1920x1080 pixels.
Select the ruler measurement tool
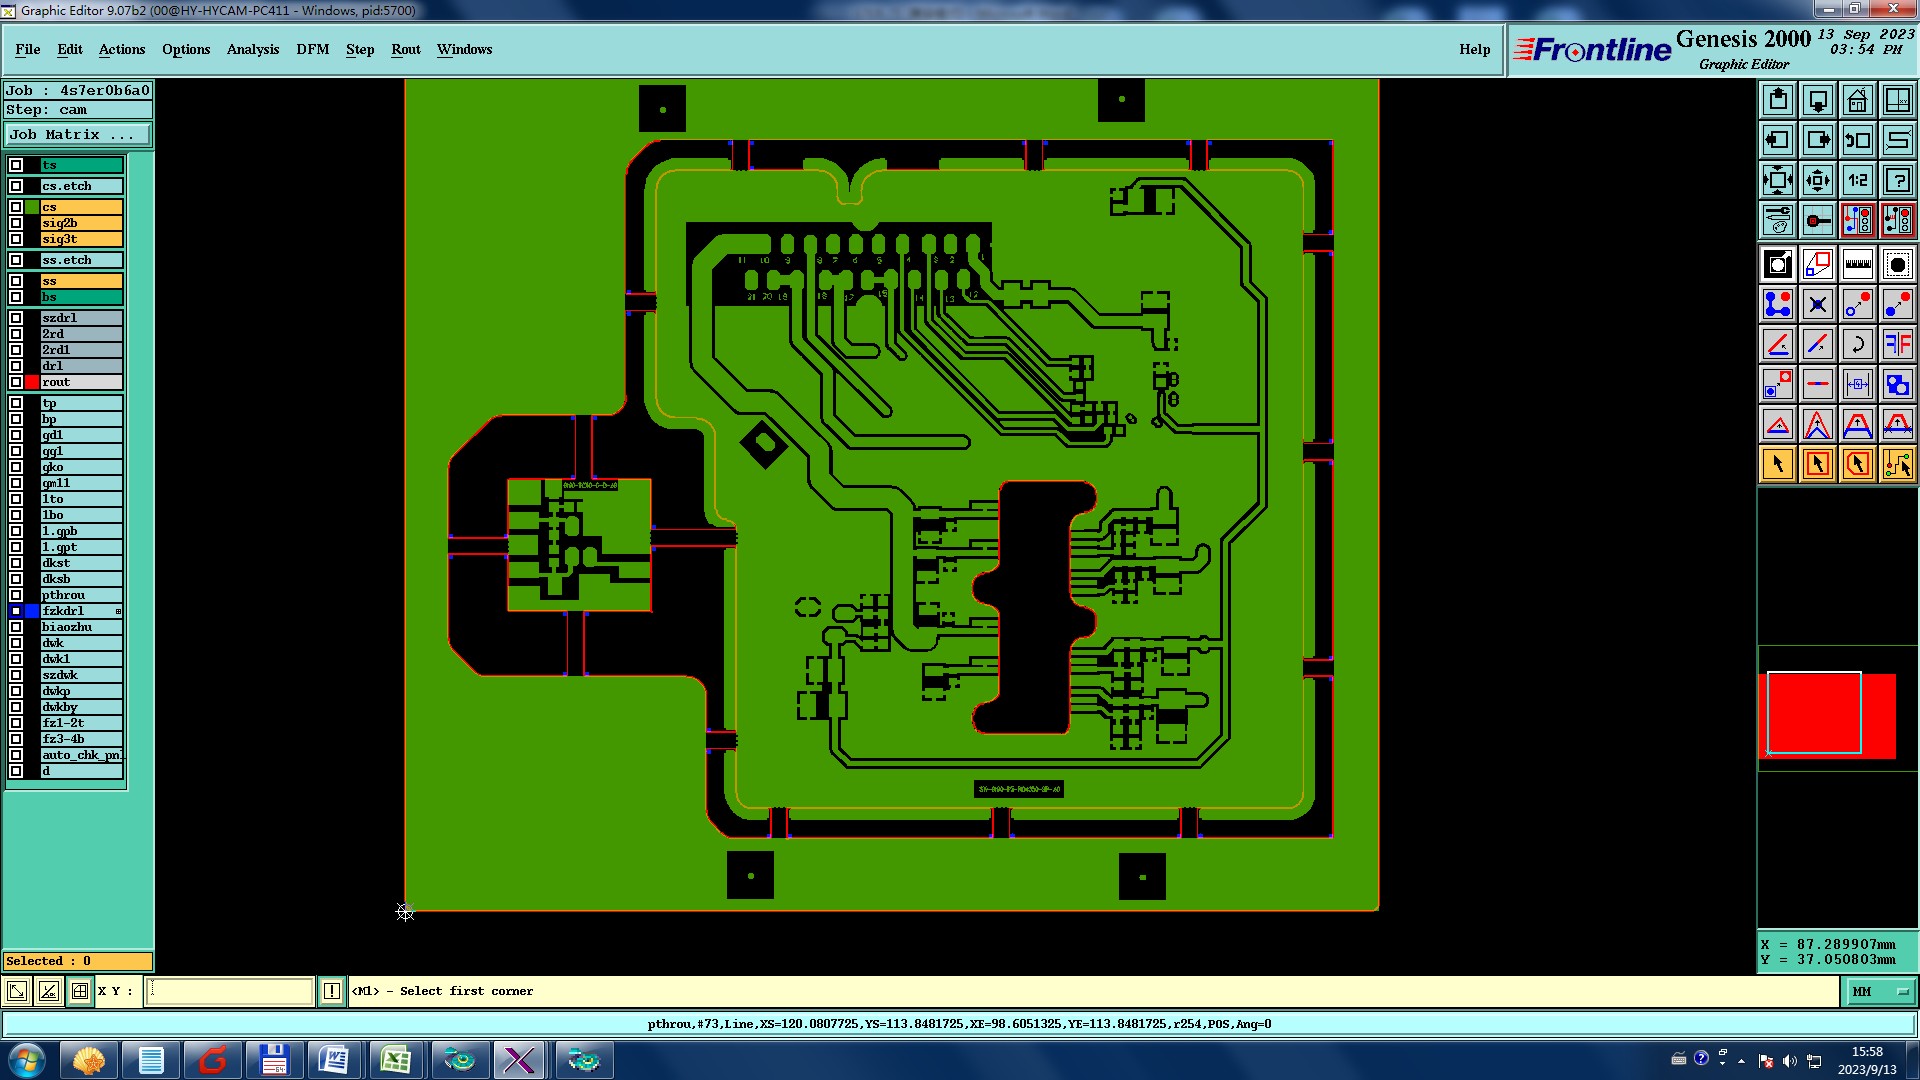1857,264
